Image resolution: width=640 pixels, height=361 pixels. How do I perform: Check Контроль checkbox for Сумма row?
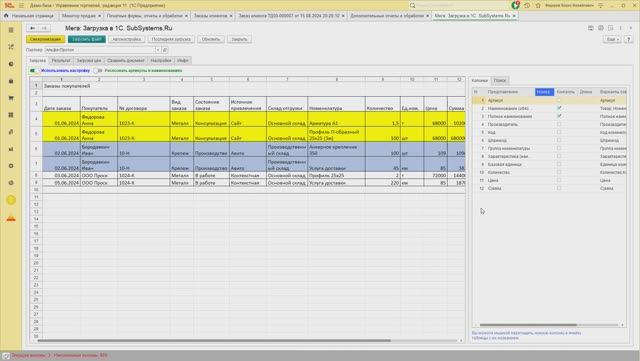559,188
